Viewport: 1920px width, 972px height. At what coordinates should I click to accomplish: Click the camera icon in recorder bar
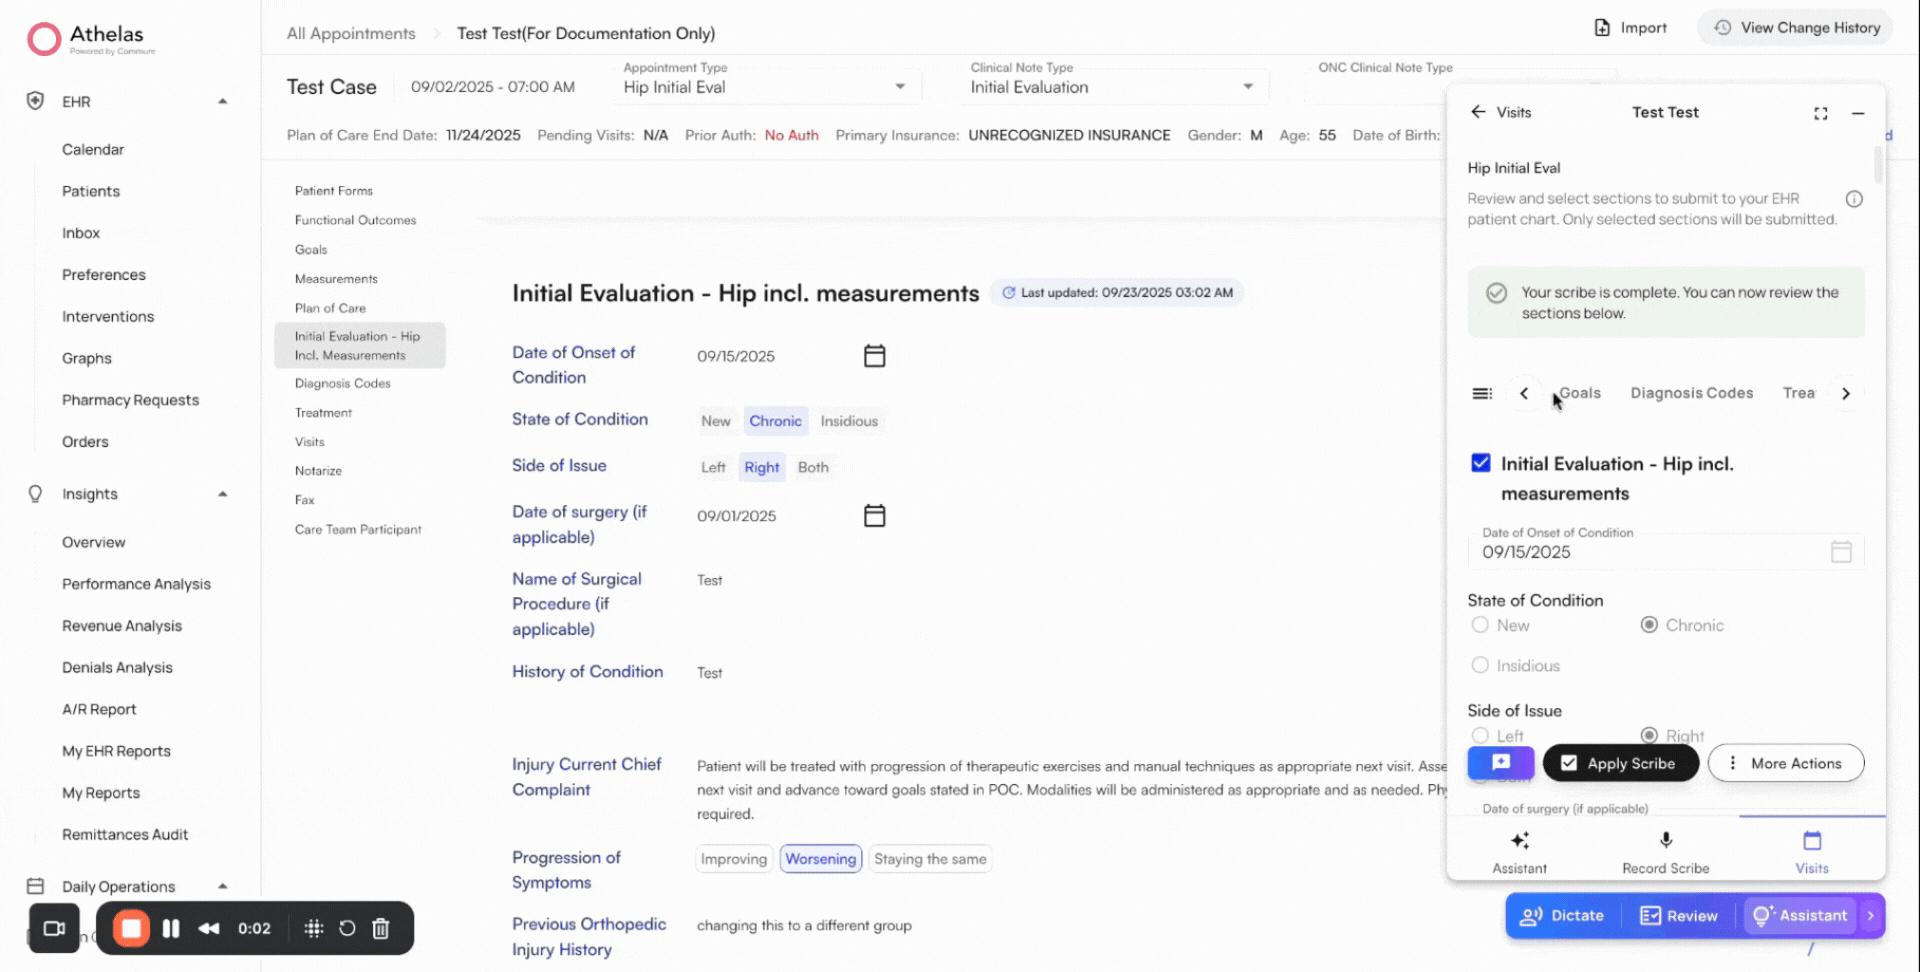pos(54,929)
